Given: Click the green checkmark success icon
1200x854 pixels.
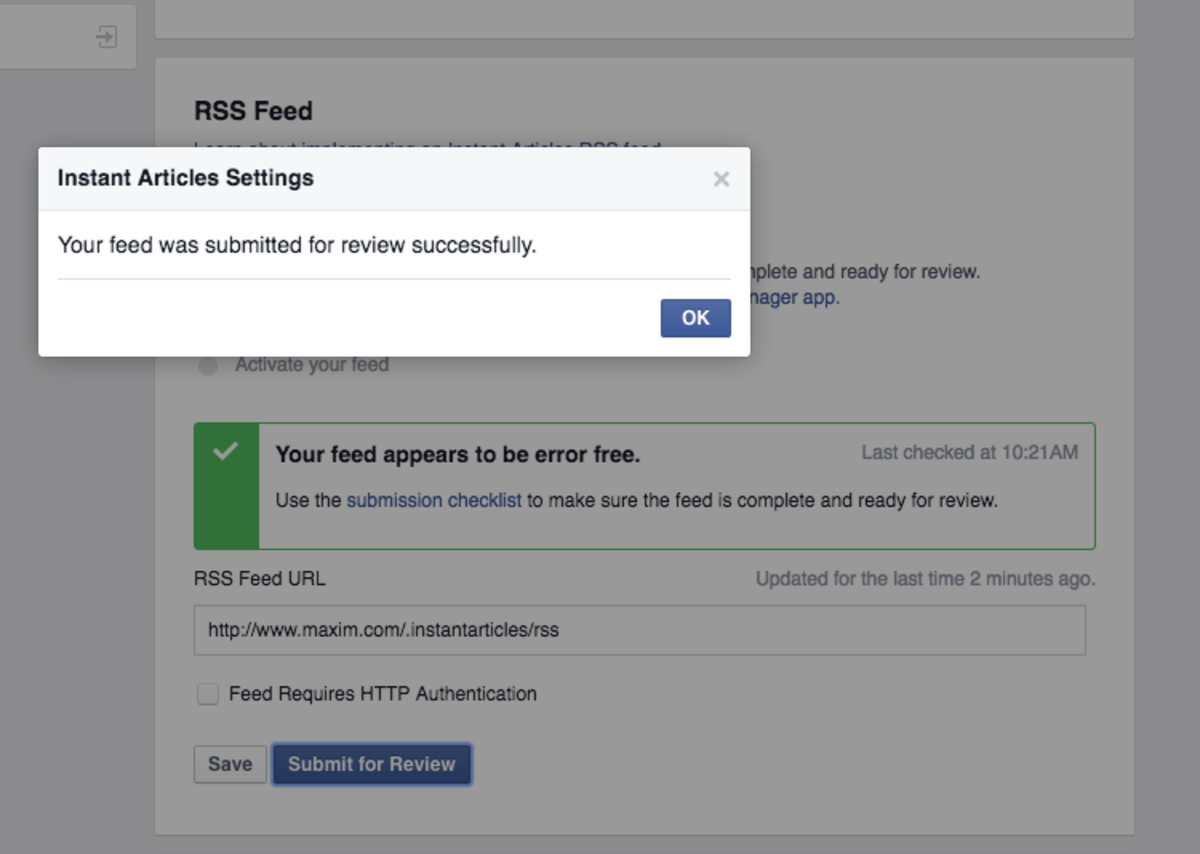Looking at the screenshot, I should pyautogui.click(x=225, y=452).
